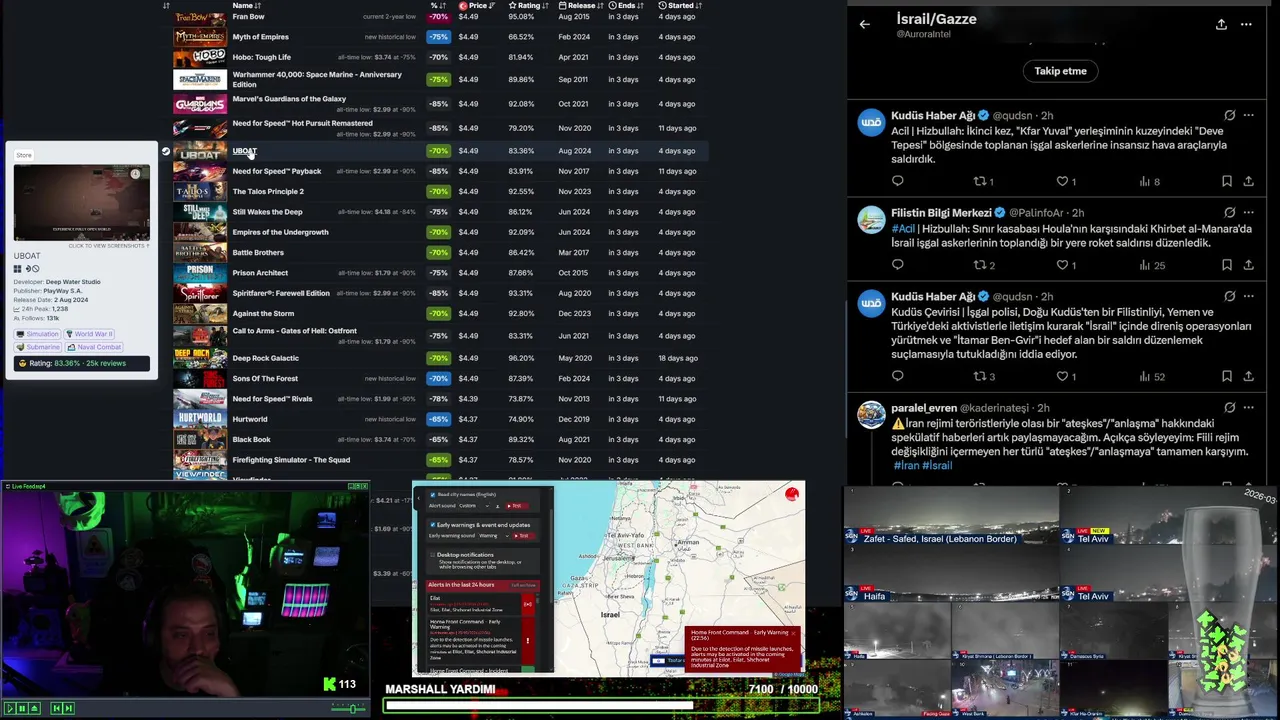The height and width of the screenshot is (720, 1280).
Task: Bookmark the Kudüs Haber Ağı Hizbullah tweet
Action: click(x=1226, y=181)
